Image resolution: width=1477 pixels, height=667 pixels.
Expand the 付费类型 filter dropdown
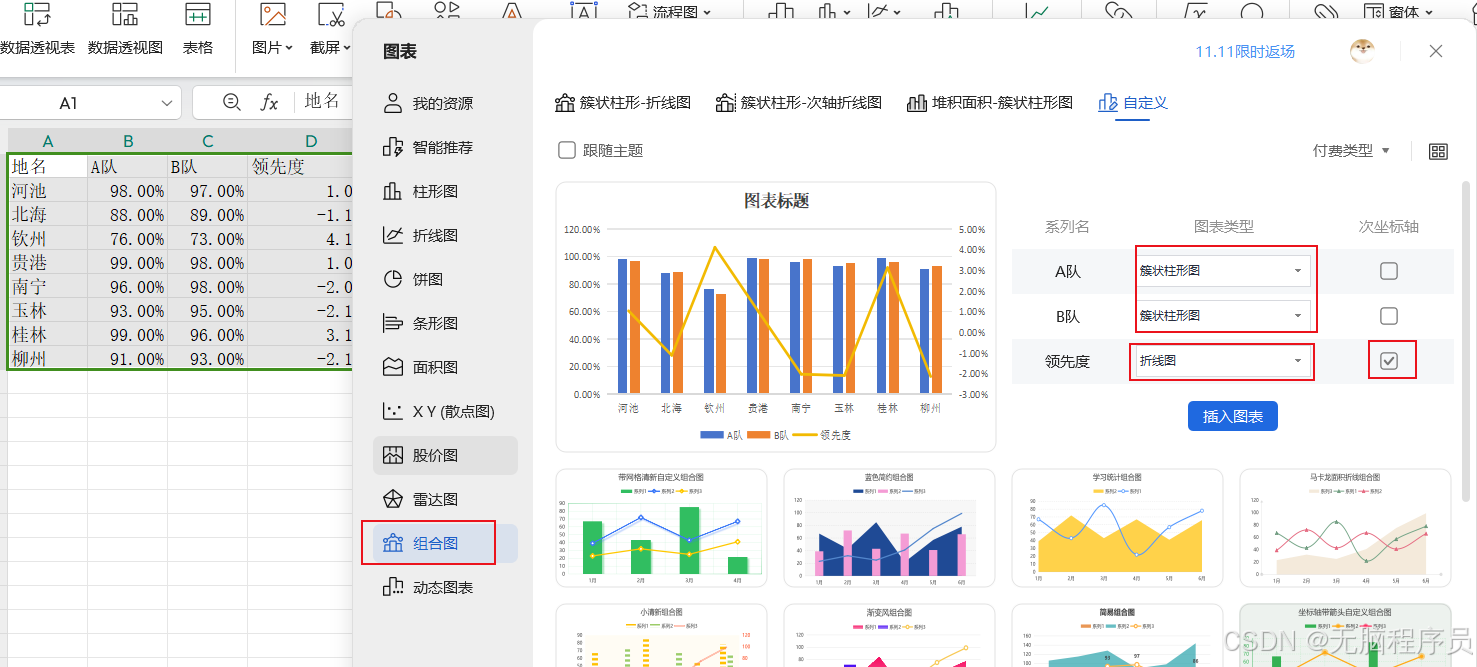point(1351,150)
